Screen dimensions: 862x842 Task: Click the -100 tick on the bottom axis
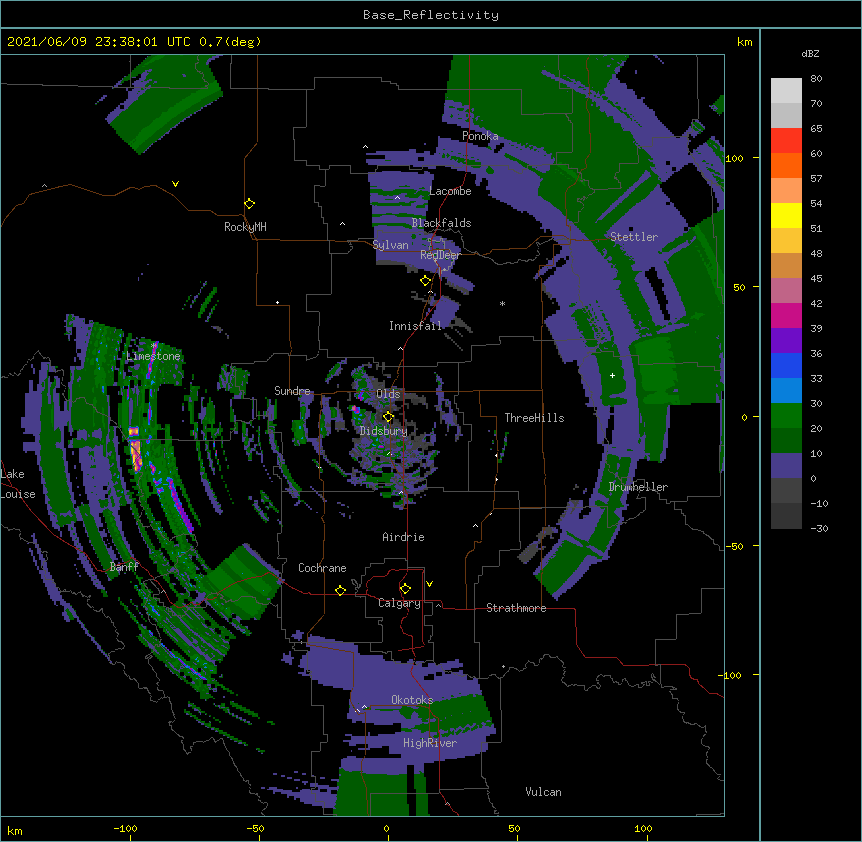pos(125,828)
